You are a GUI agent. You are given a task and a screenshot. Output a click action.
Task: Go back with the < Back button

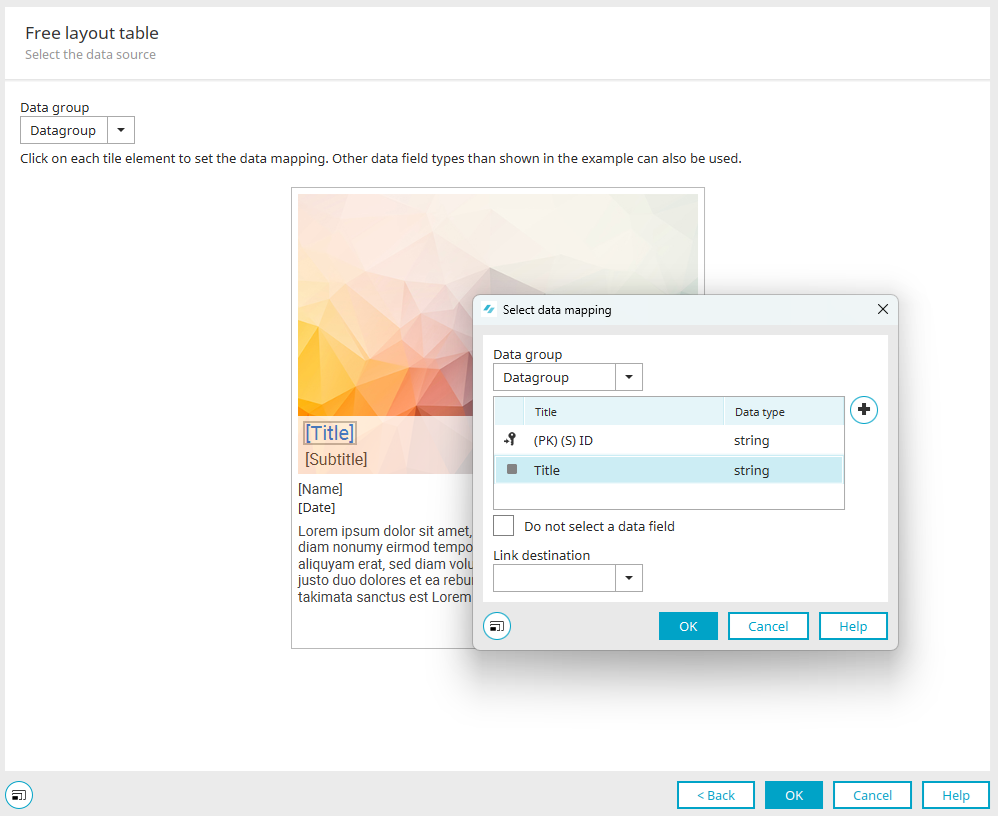coord(716,795)
